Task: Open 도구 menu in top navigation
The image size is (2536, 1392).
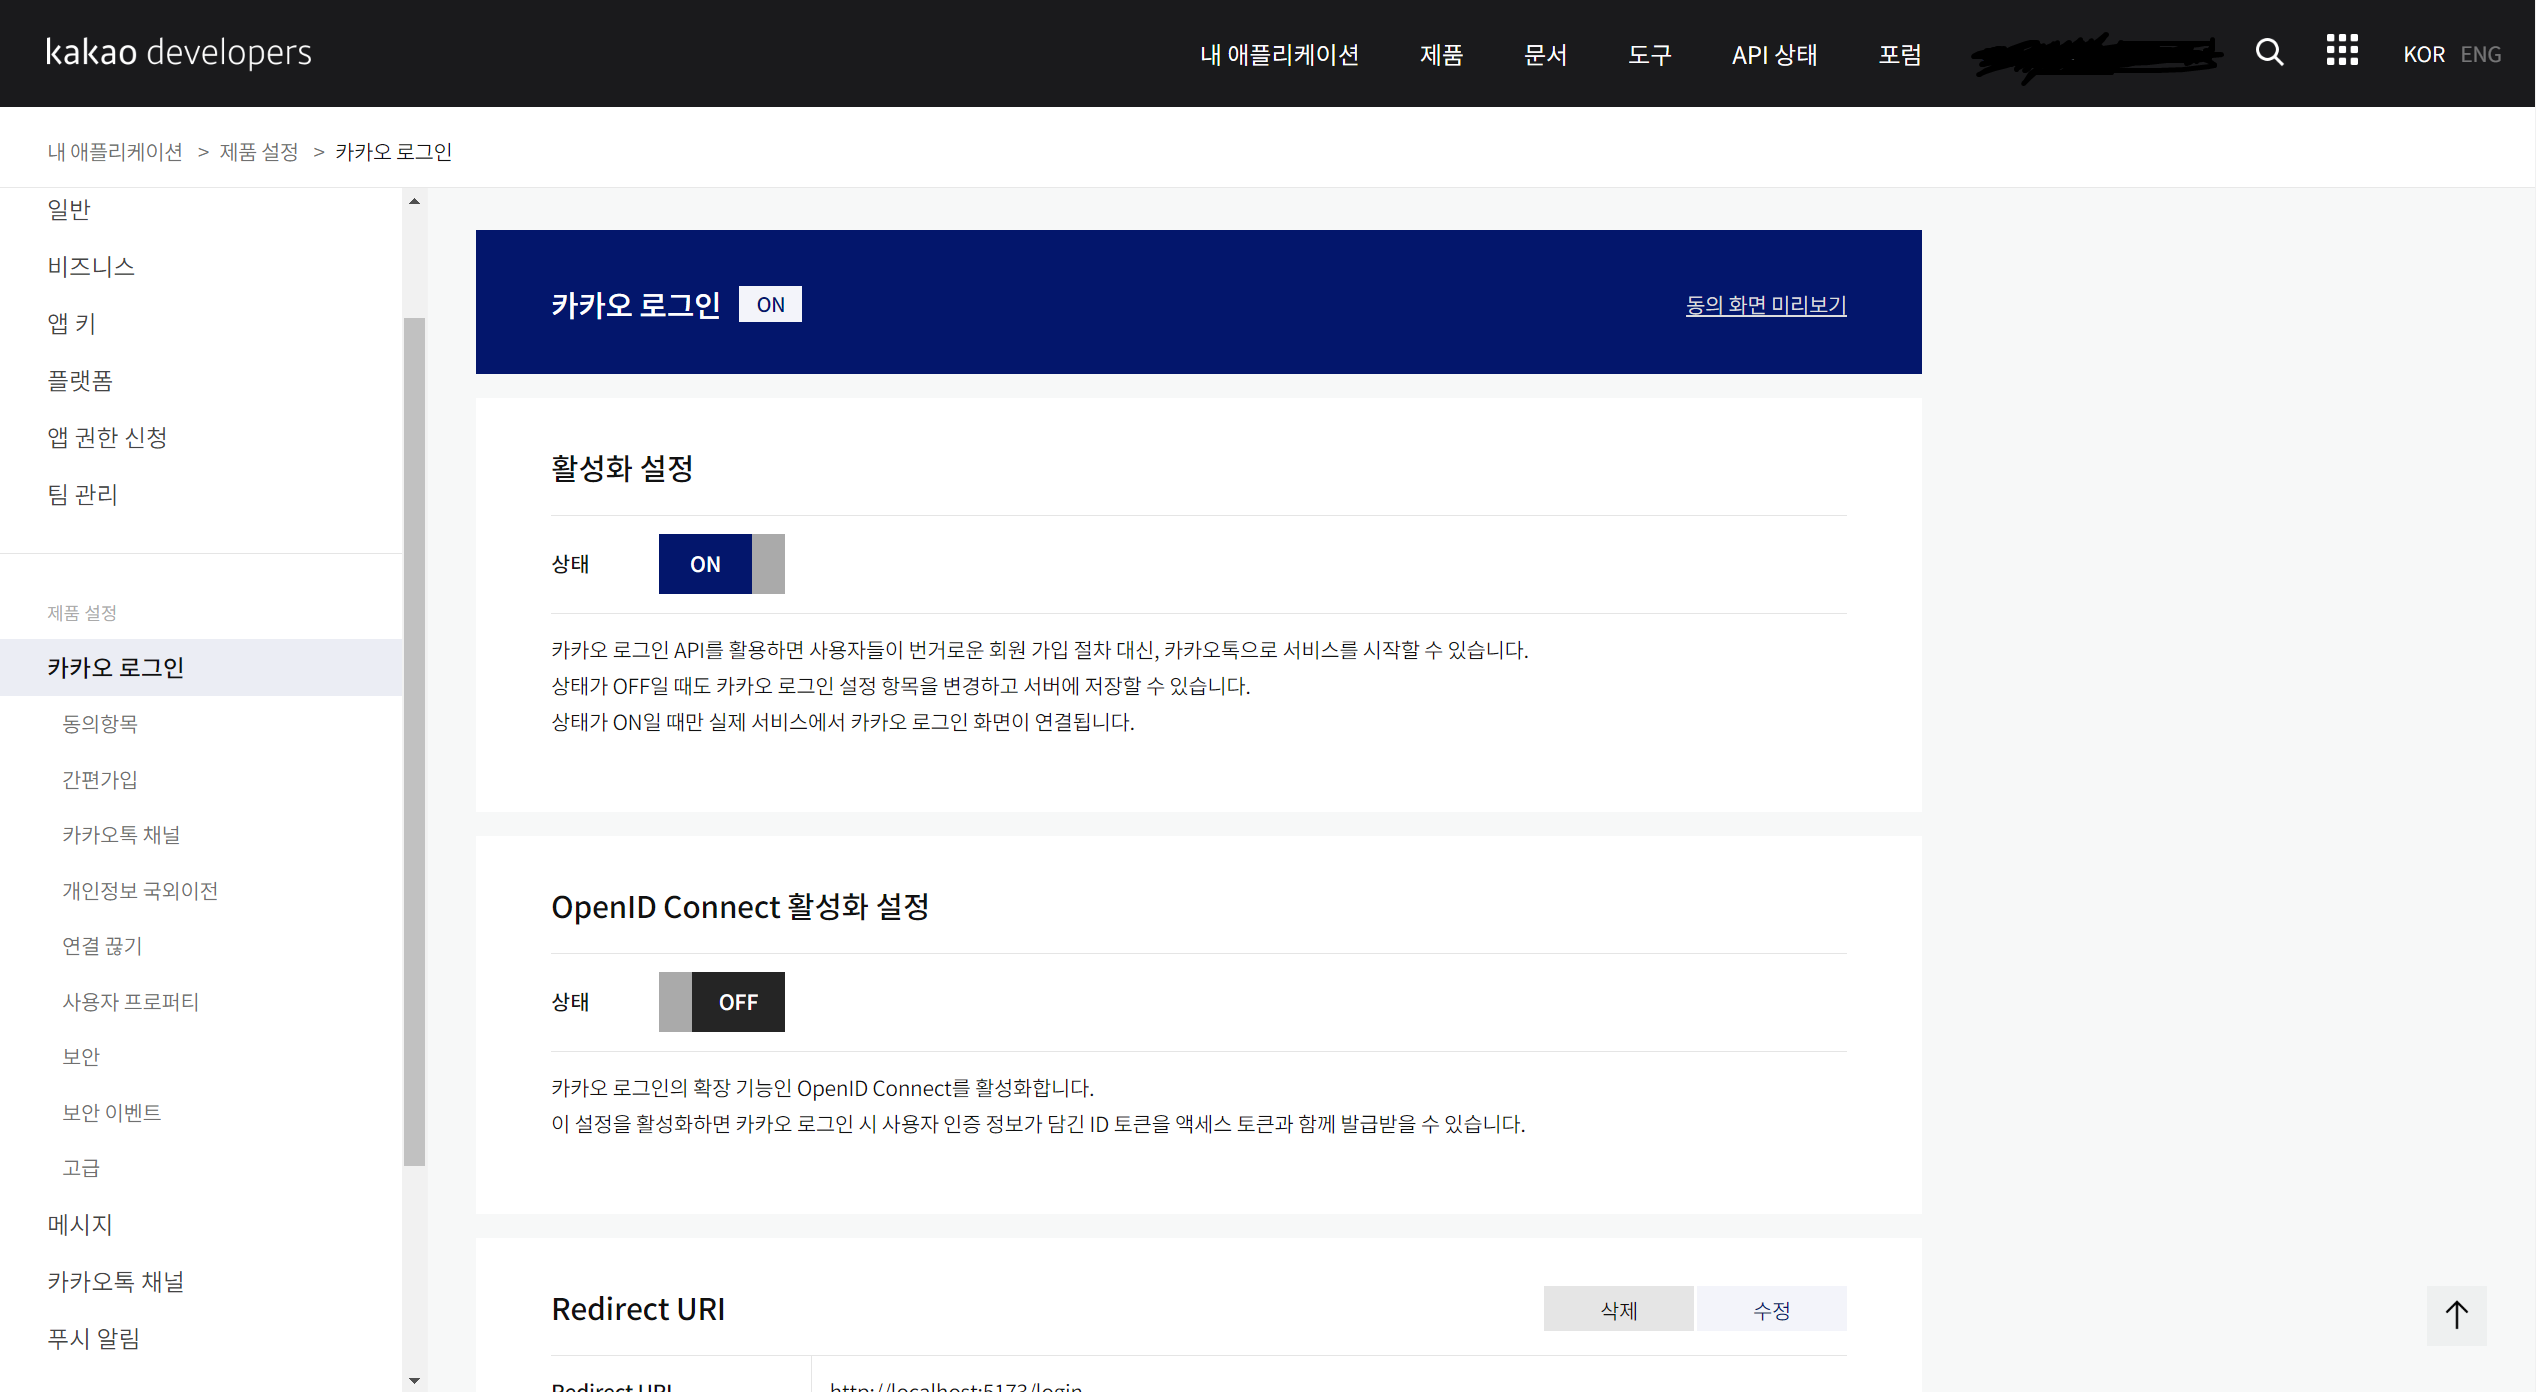Action: click(1649, 54)
